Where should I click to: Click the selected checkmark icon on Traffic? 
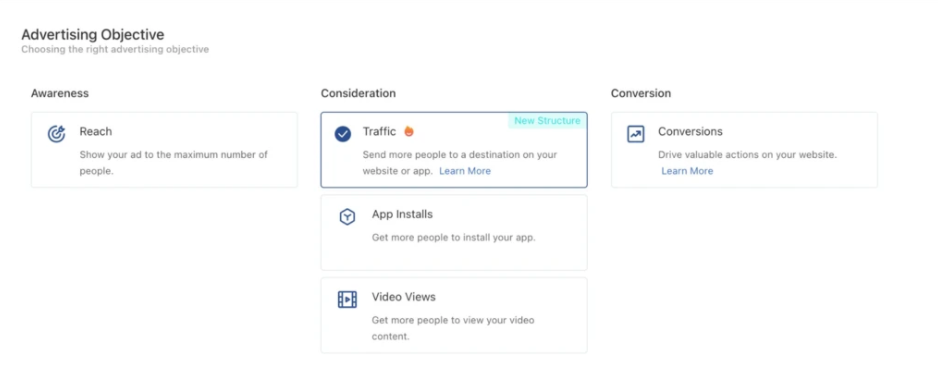343,134
